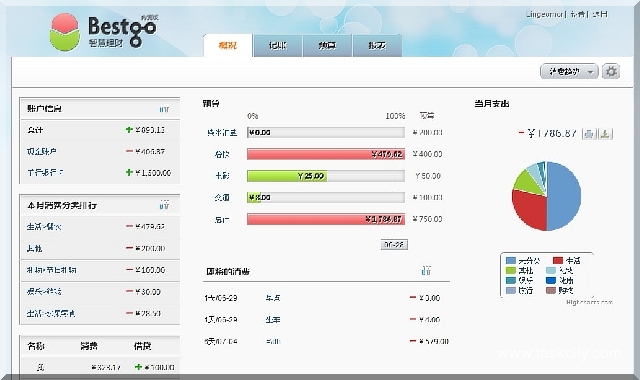Click the blue icon in the recent spending header

[x=426, y=271]
